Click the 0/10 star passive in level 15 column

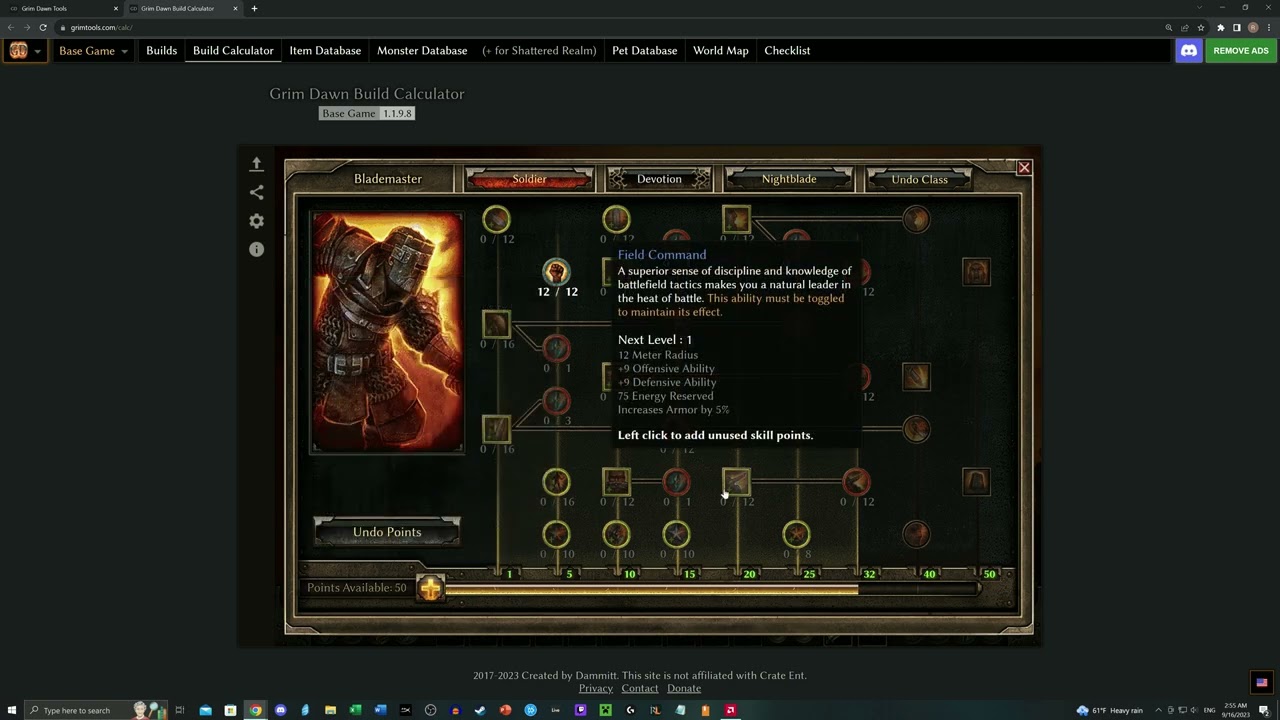[x=676, y=534]
